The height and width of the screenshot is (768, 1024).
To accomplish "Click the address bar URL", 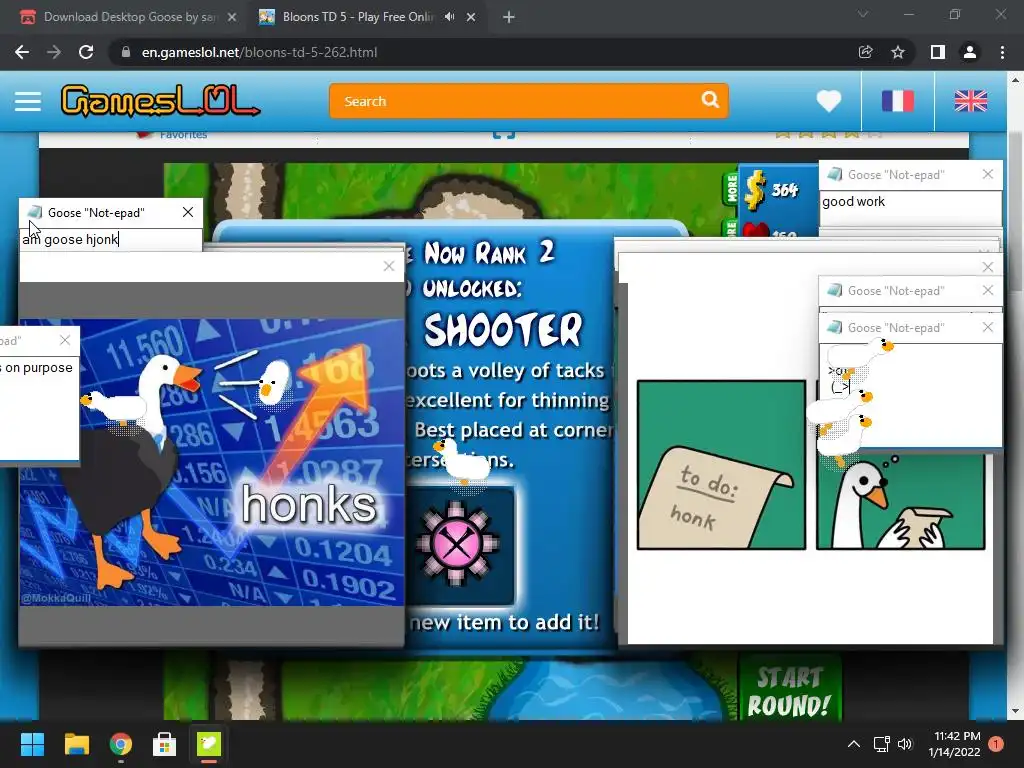I will [x=259, y=52].
